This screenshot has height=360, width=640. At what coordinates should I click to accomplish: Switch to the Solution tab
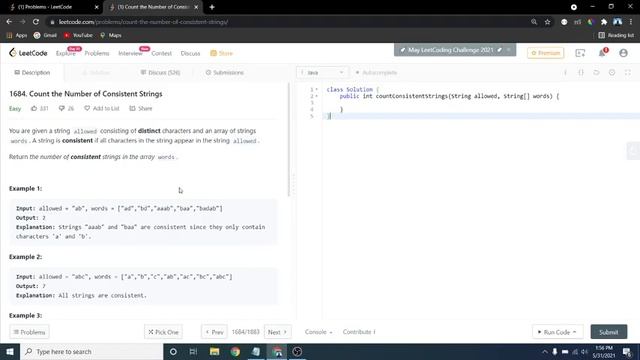[96, 73]
